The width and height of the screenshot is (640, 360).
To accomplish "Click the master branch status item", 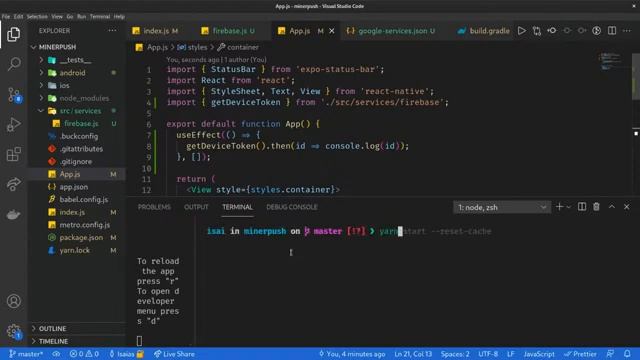I will [26, 354].
